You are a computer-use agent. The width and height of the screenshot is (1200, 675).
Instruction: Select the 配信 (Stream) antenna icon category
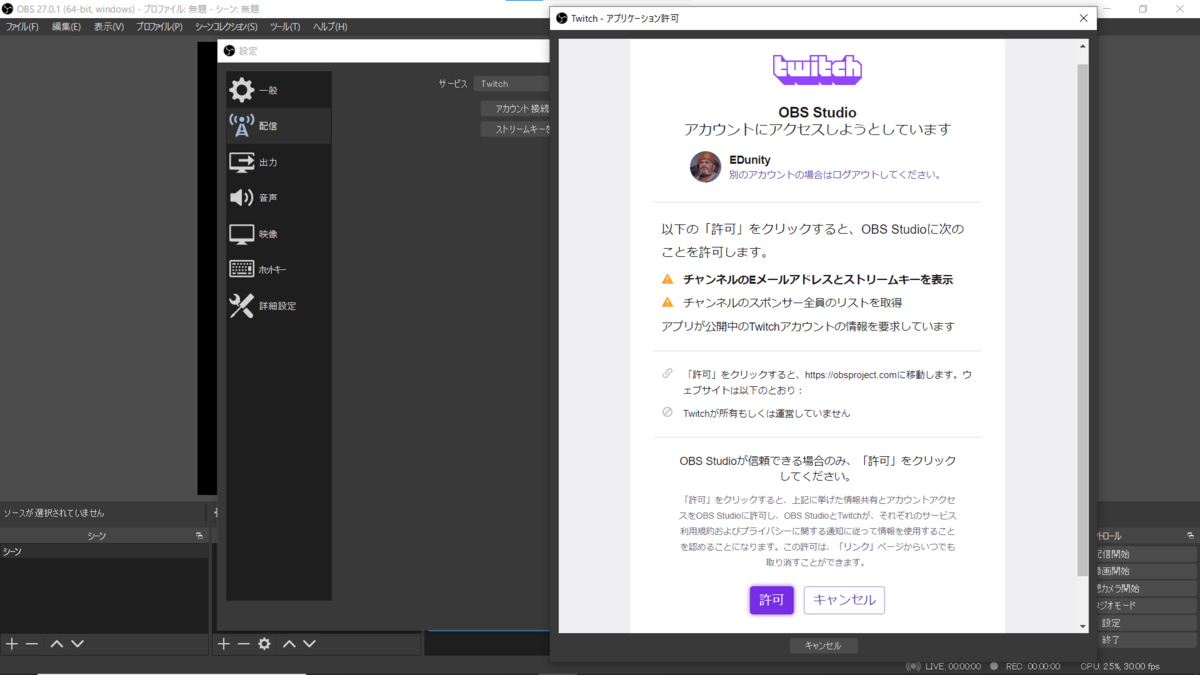point(278,126)
